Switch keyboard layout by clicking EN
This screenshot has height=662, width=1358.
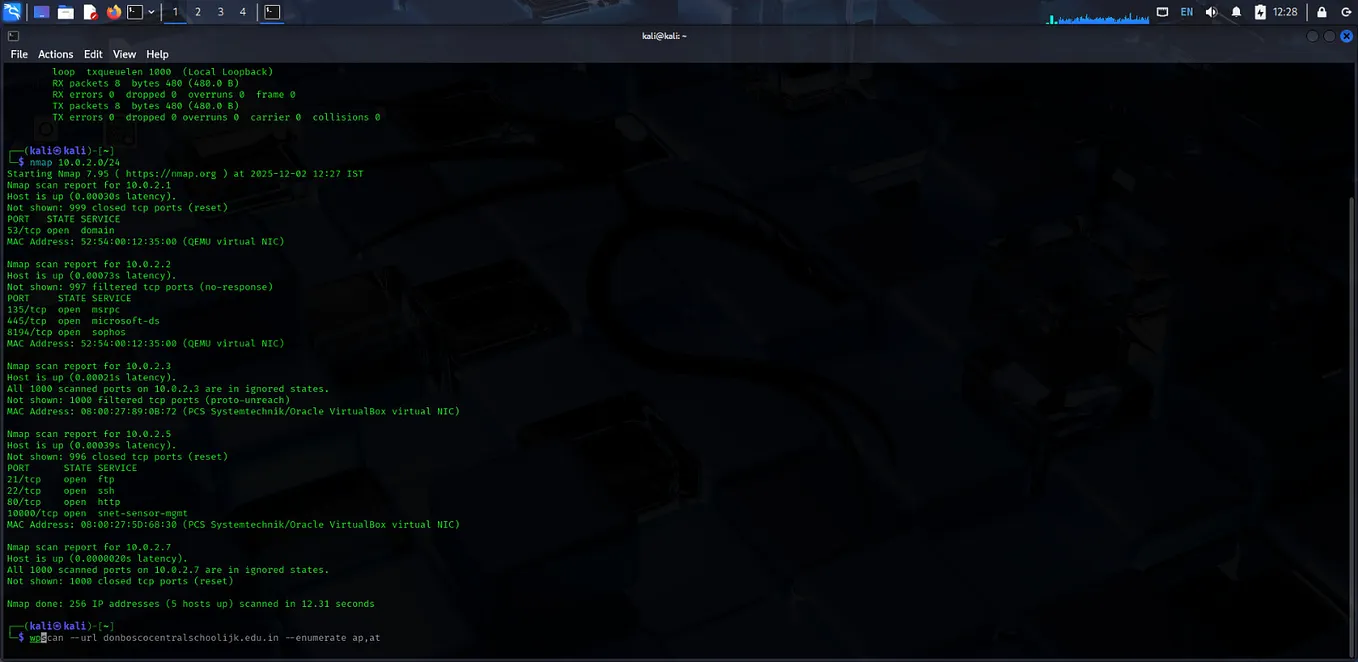pyautogui.click(x=1187, y=11)
